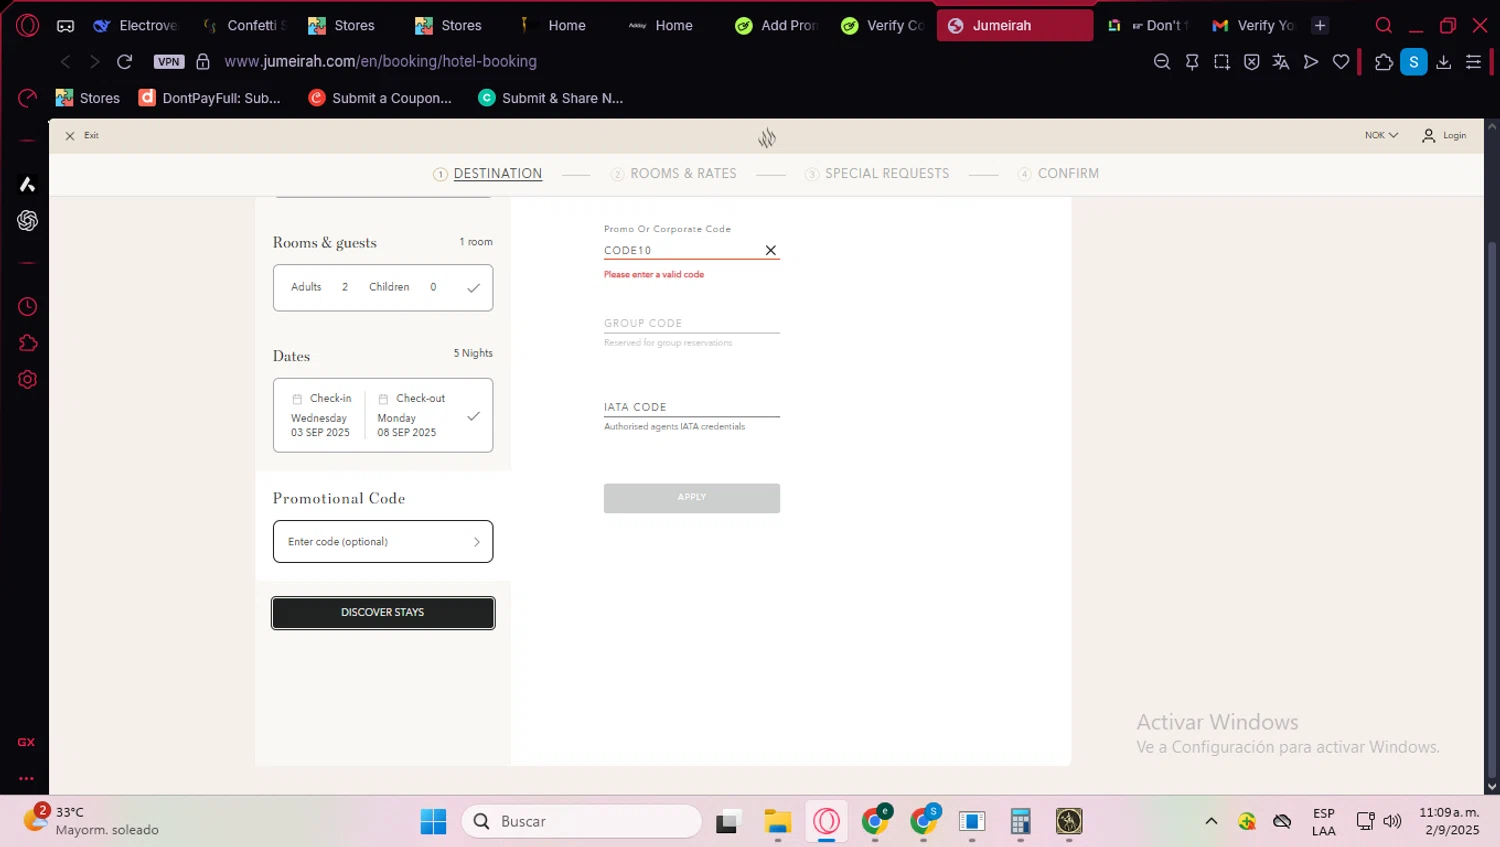
Task: Open the Check-in date Wednesday 03 SEP 2025
Action: (321, 415)
